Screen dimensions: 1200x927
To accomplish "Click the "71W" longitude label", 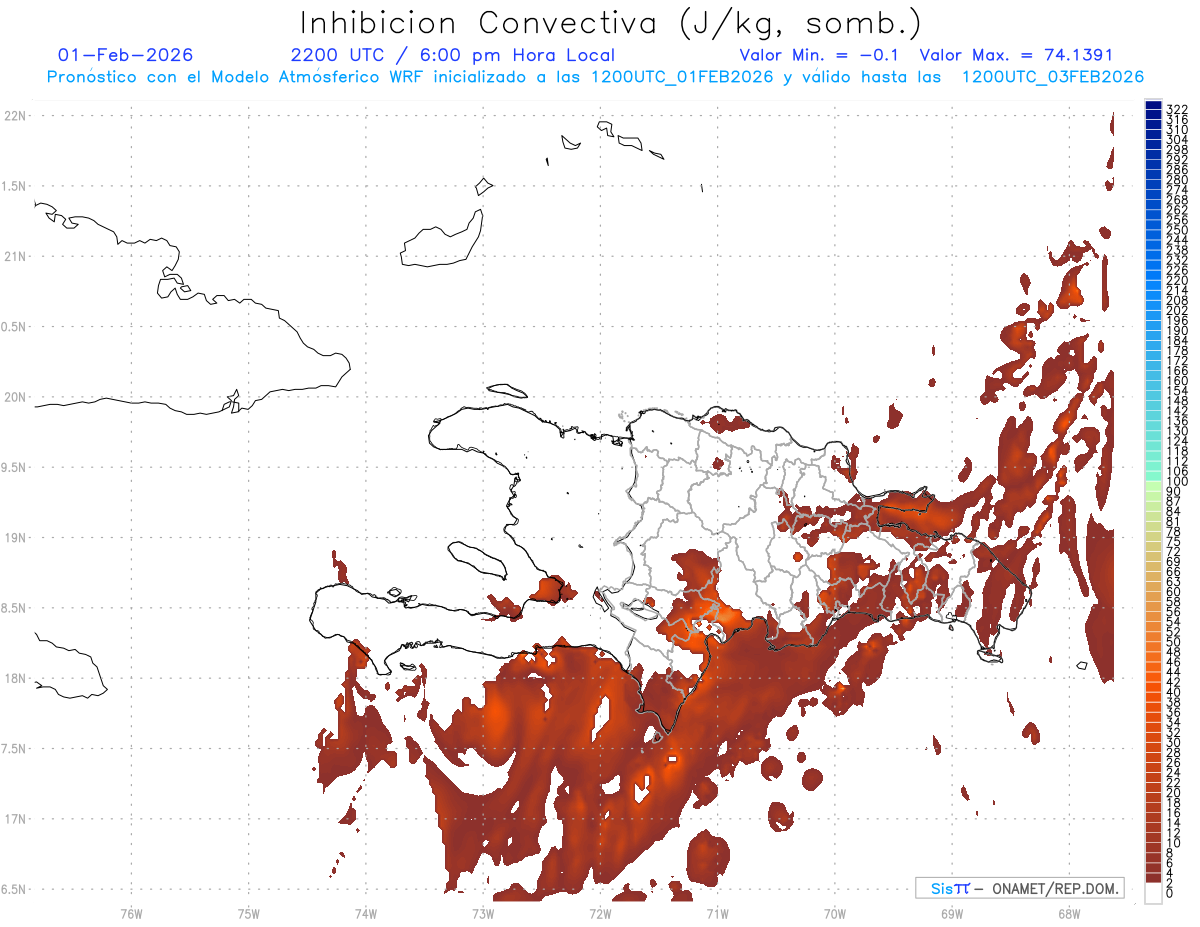I will point(717,913).
